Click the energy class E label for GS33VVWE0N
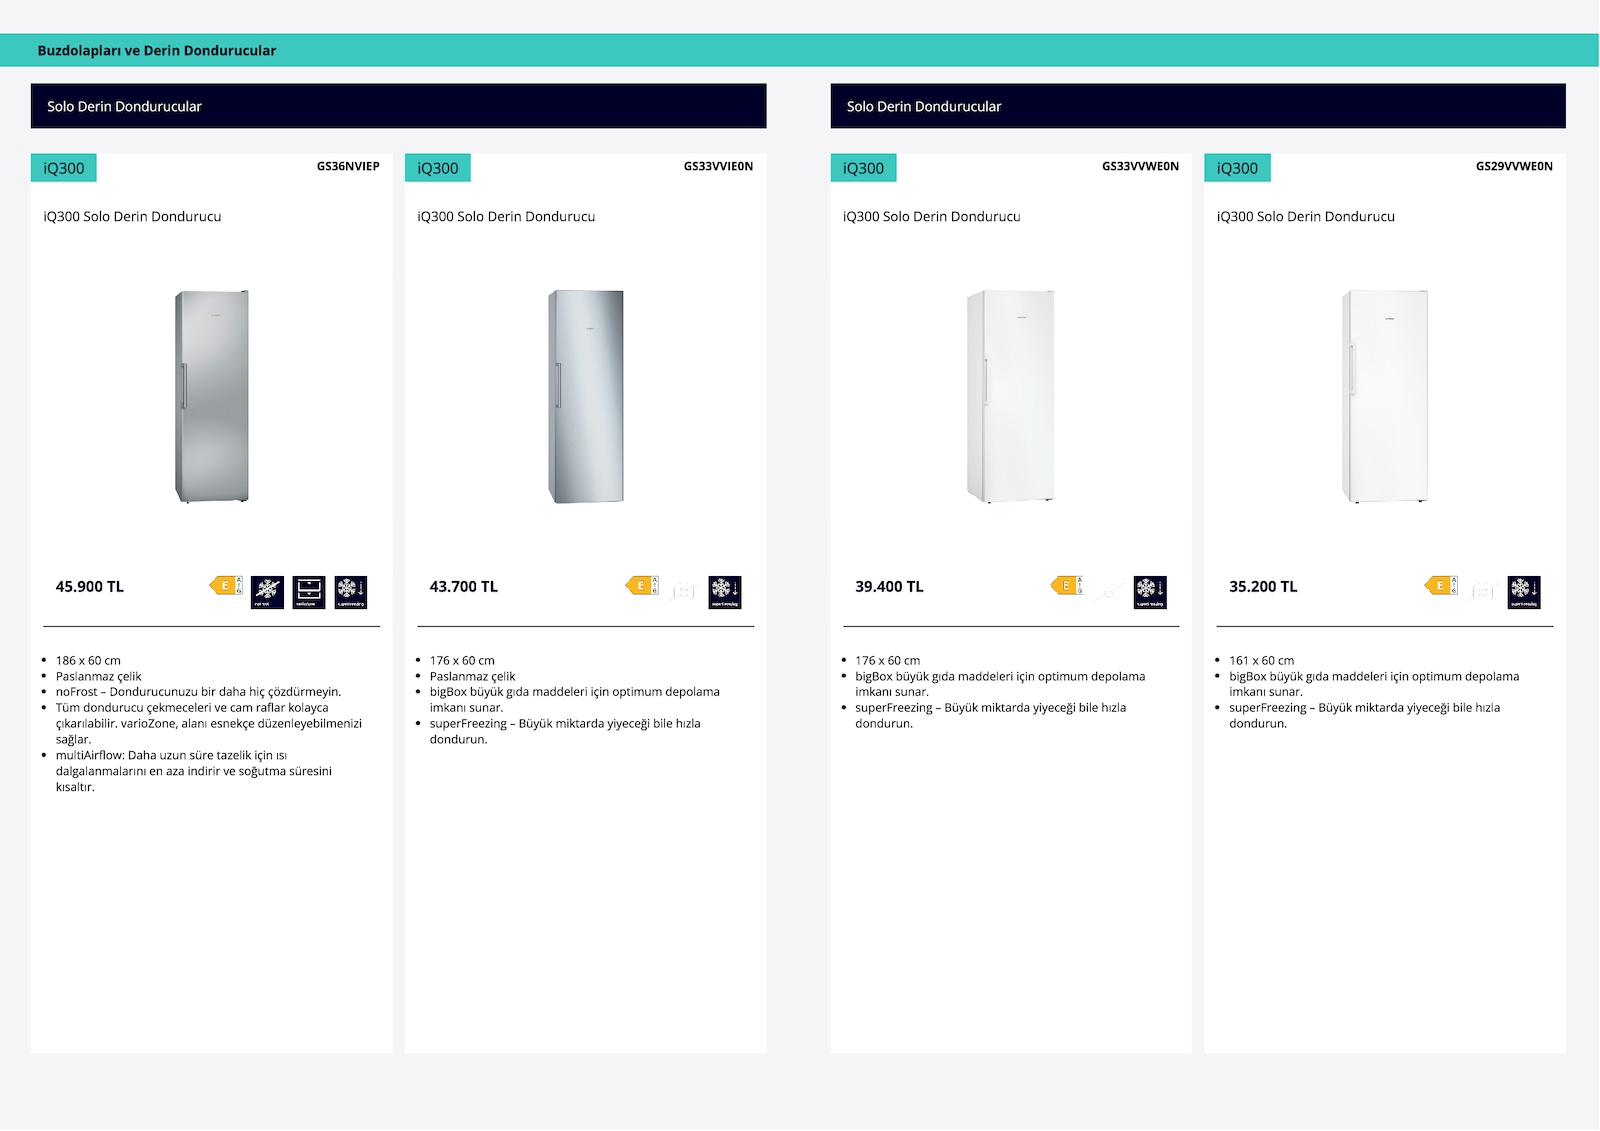 (1067, 586)
